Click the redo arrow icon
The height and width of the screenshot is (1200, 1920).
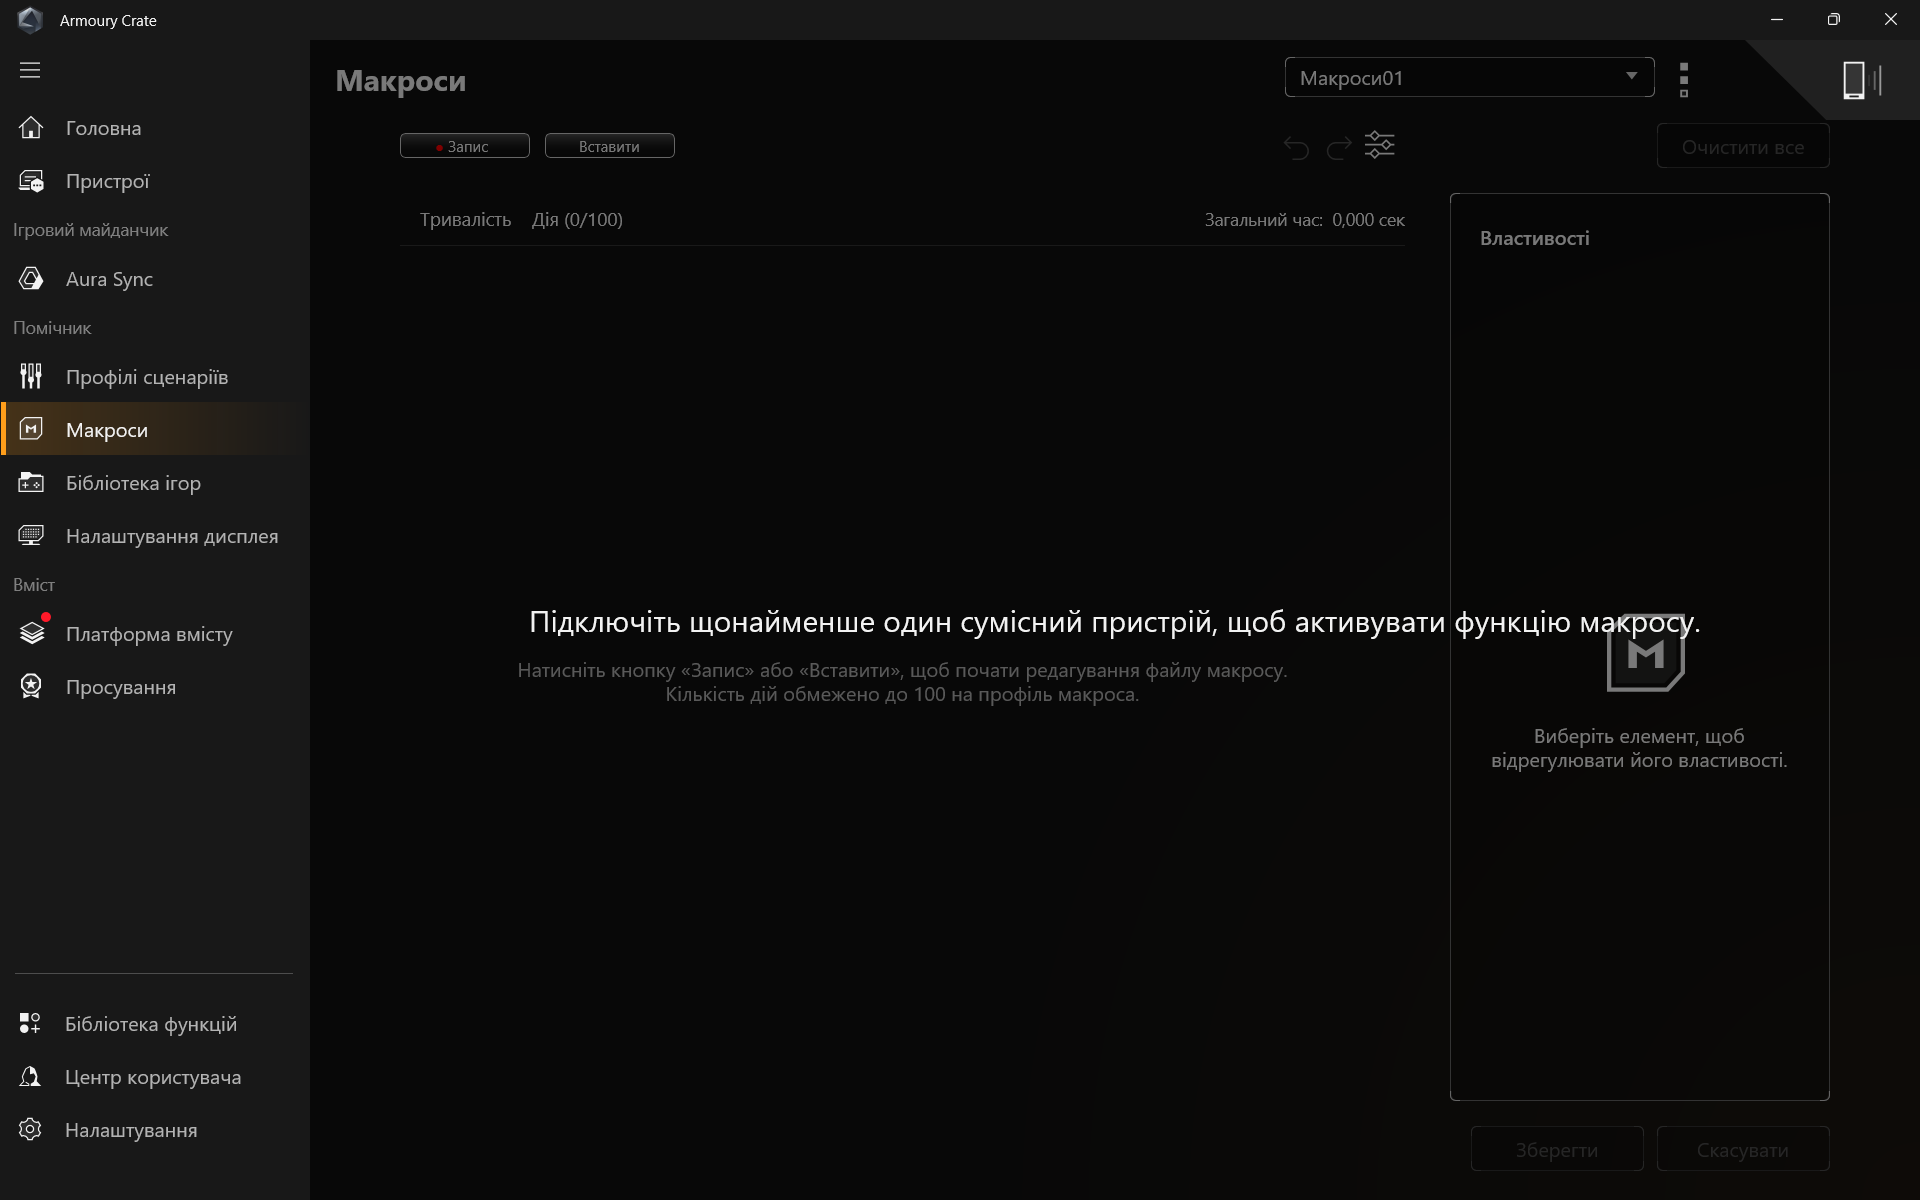coord(1338,148)
